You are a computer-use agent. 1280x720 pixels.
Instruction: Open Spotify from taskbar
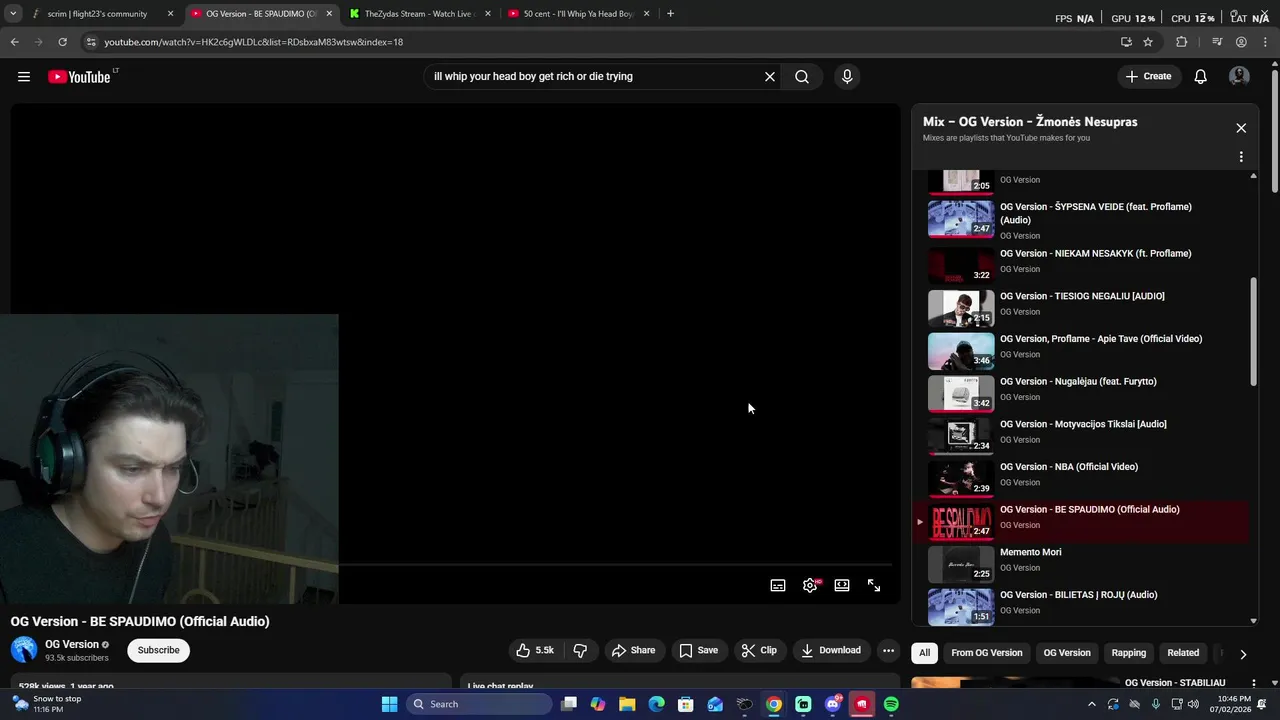[891, 704]
